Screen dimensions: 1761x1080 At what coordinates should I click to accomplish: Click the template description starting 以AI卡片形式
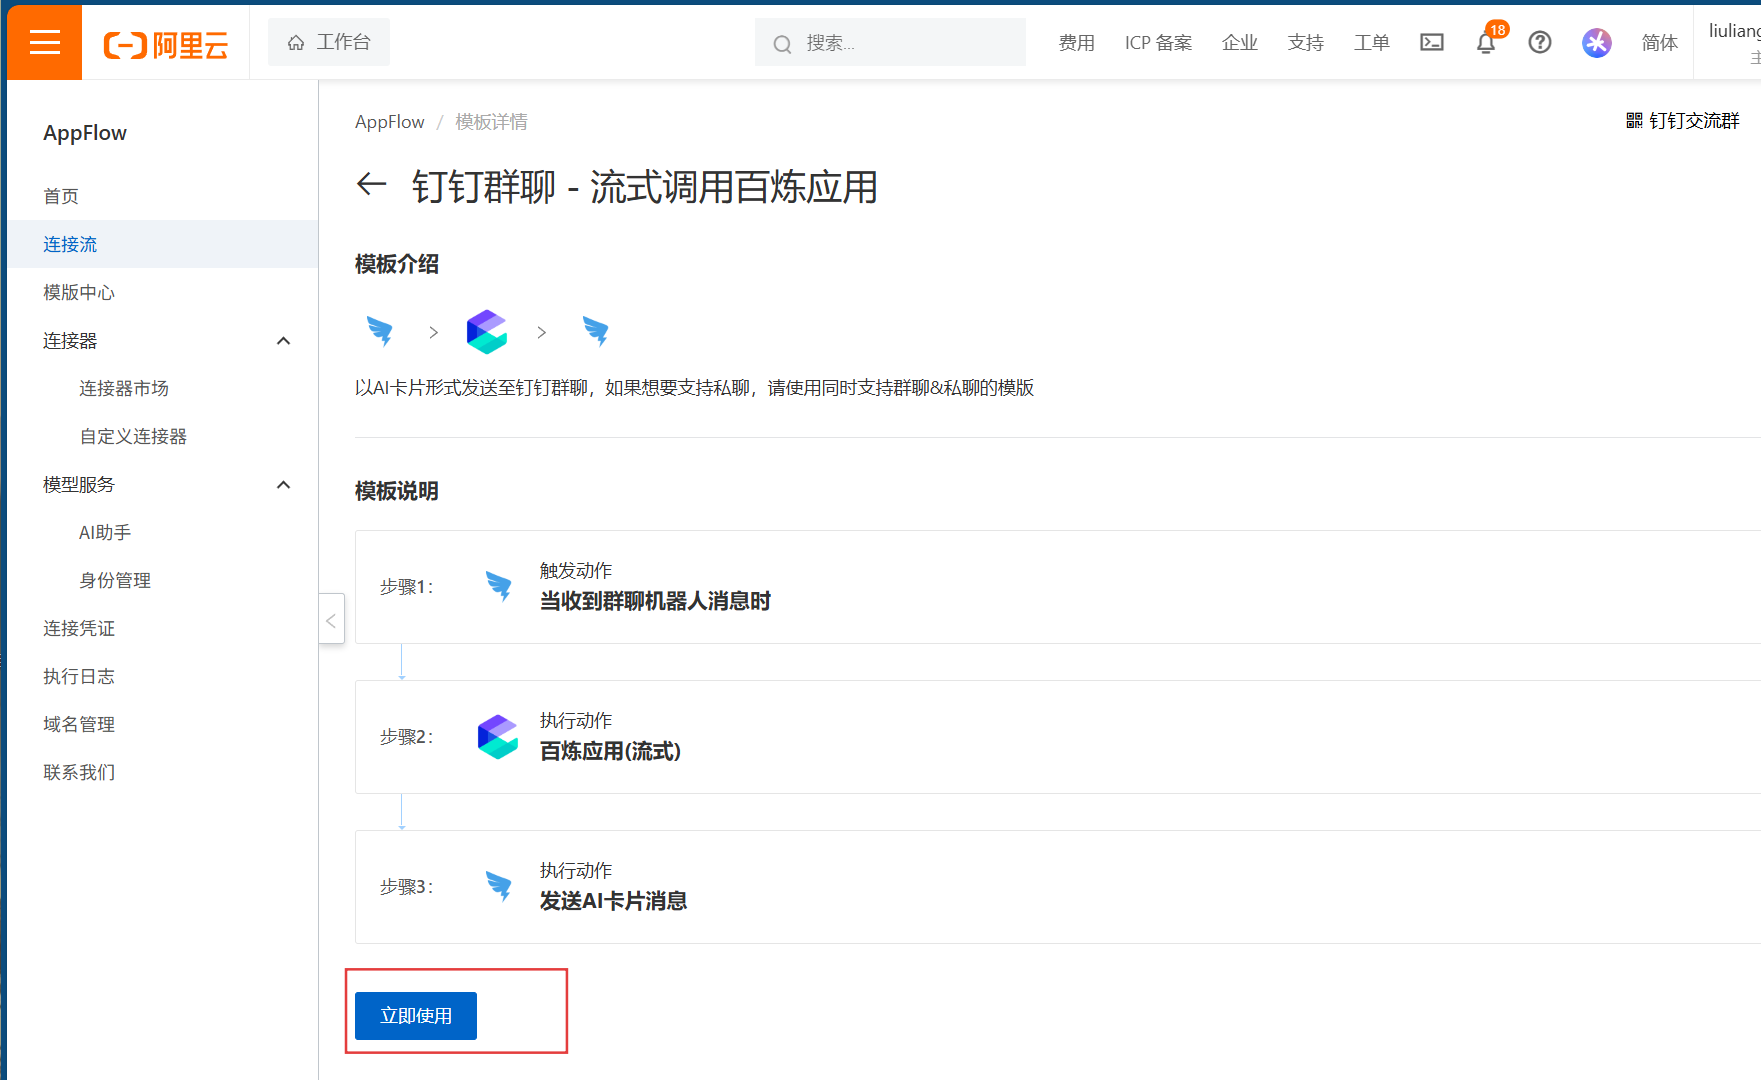[694, 388]
